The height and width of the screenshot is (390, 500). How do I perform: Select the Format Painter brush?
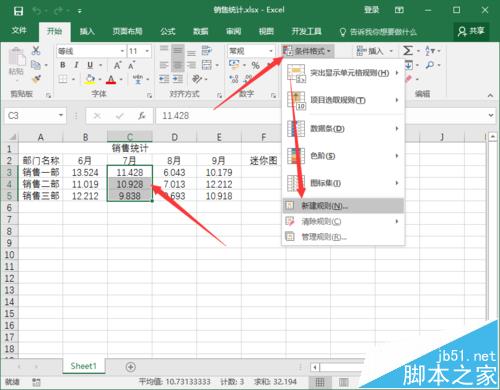[36, 79]
